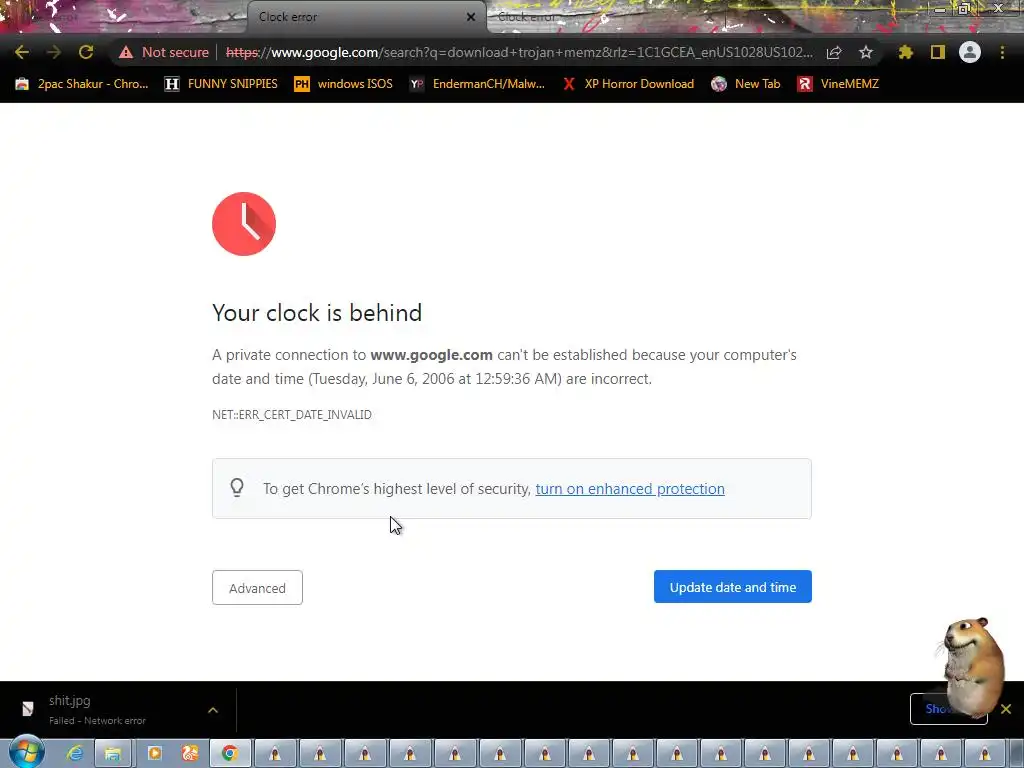The height and width of the screenshot is (768, 1024).
Task: Open Chrome three-dot menu
Action: (x=1002, y=52)
